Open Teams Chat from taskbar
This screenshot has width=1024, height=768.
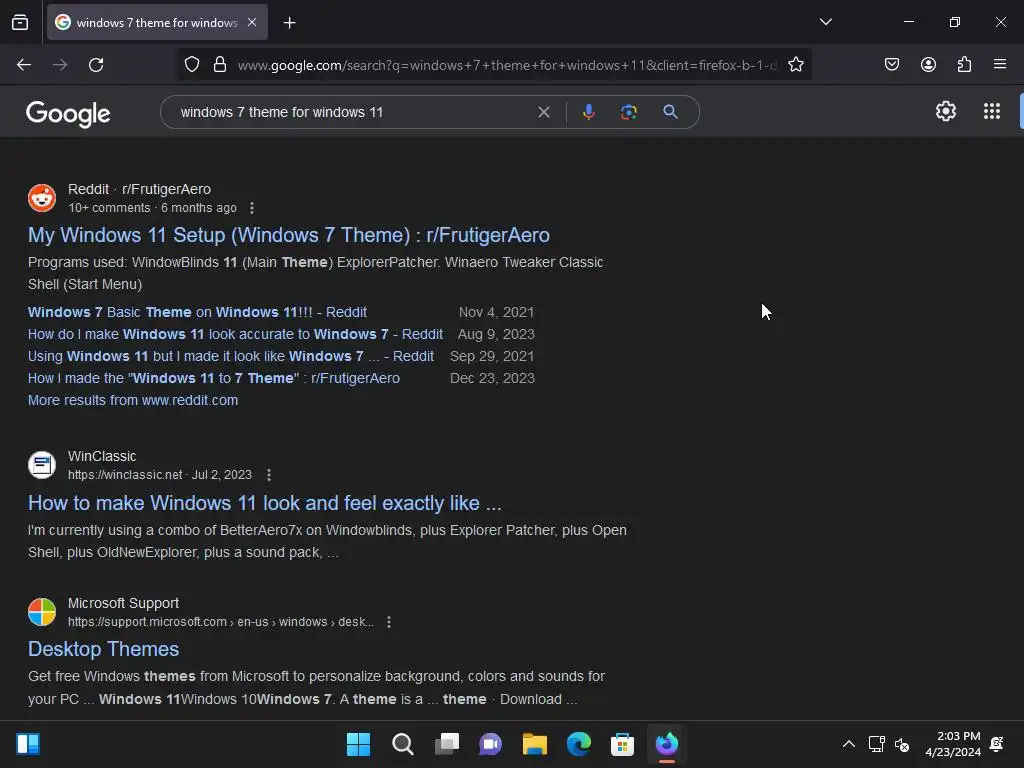(490, 744)
